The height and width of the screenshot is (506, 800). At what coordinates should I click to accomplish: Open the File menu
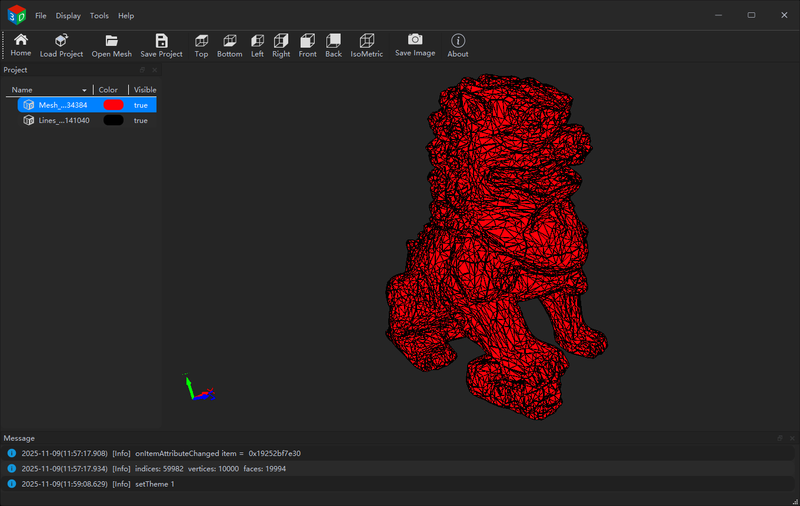pyautogui.click(x=40, y=16)
